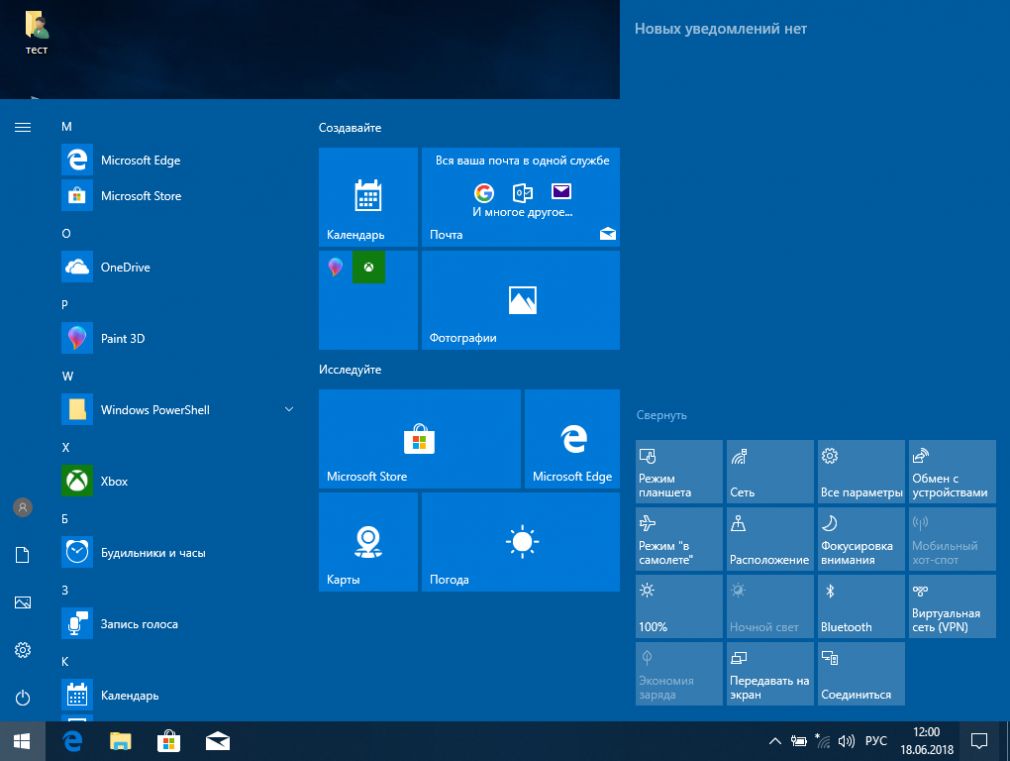Open Settings gear in the Start sidebar
Screen dimensions: 1010x761
pyautogui.click(x=23, y=650)
